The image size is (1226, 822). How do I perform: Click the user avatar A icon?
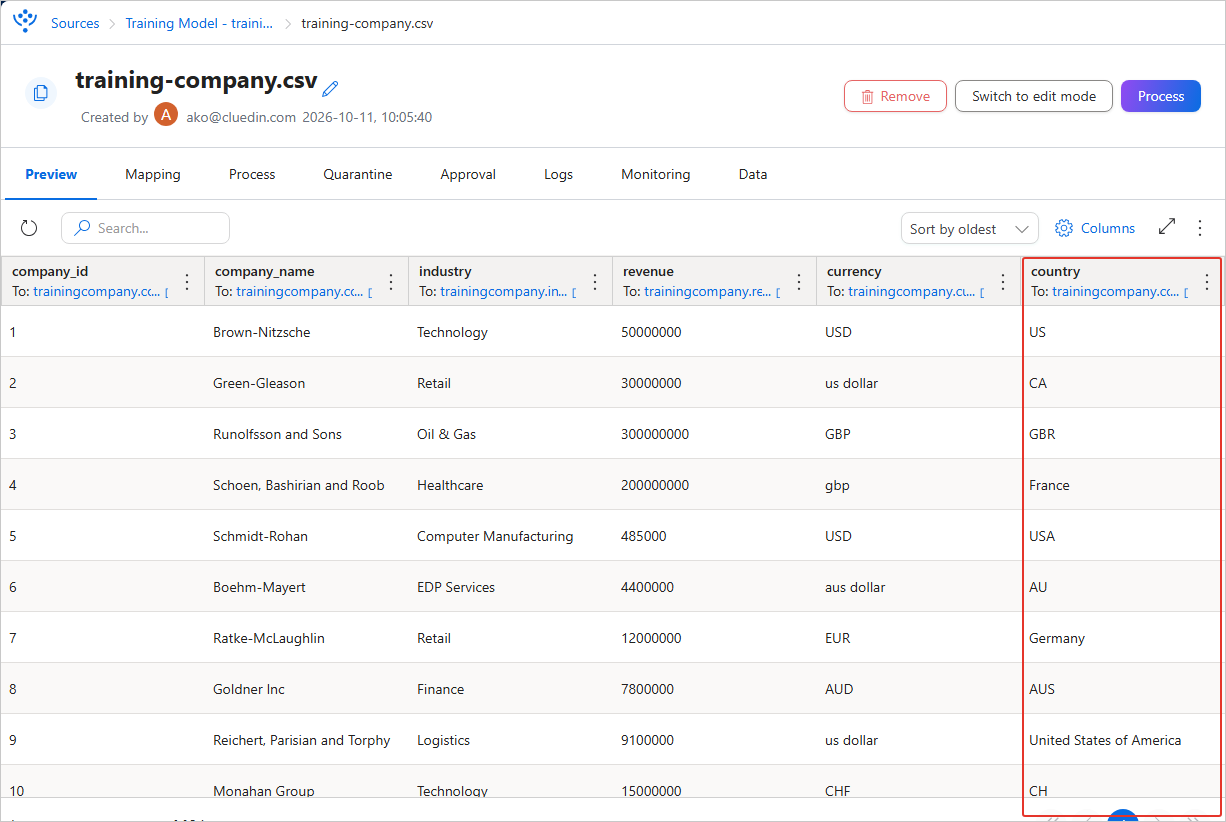(166, 116)
